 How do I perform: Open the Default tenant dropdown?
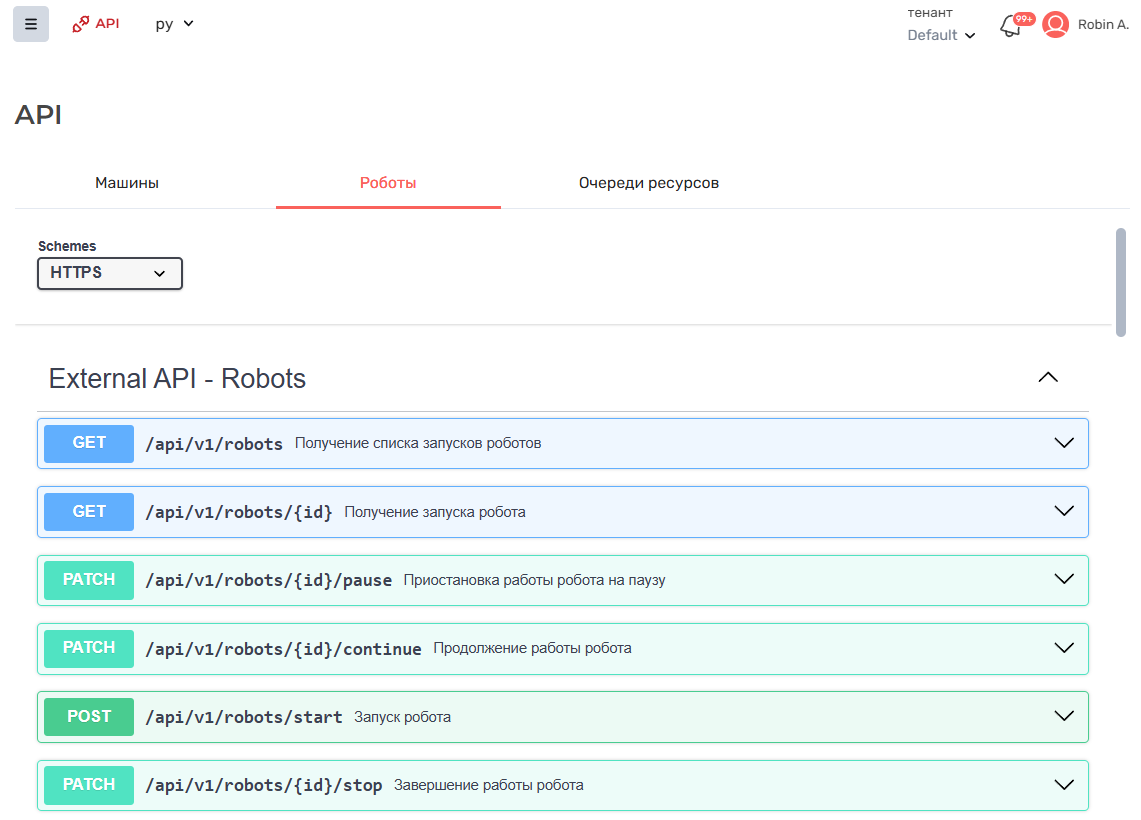[940, 35]
